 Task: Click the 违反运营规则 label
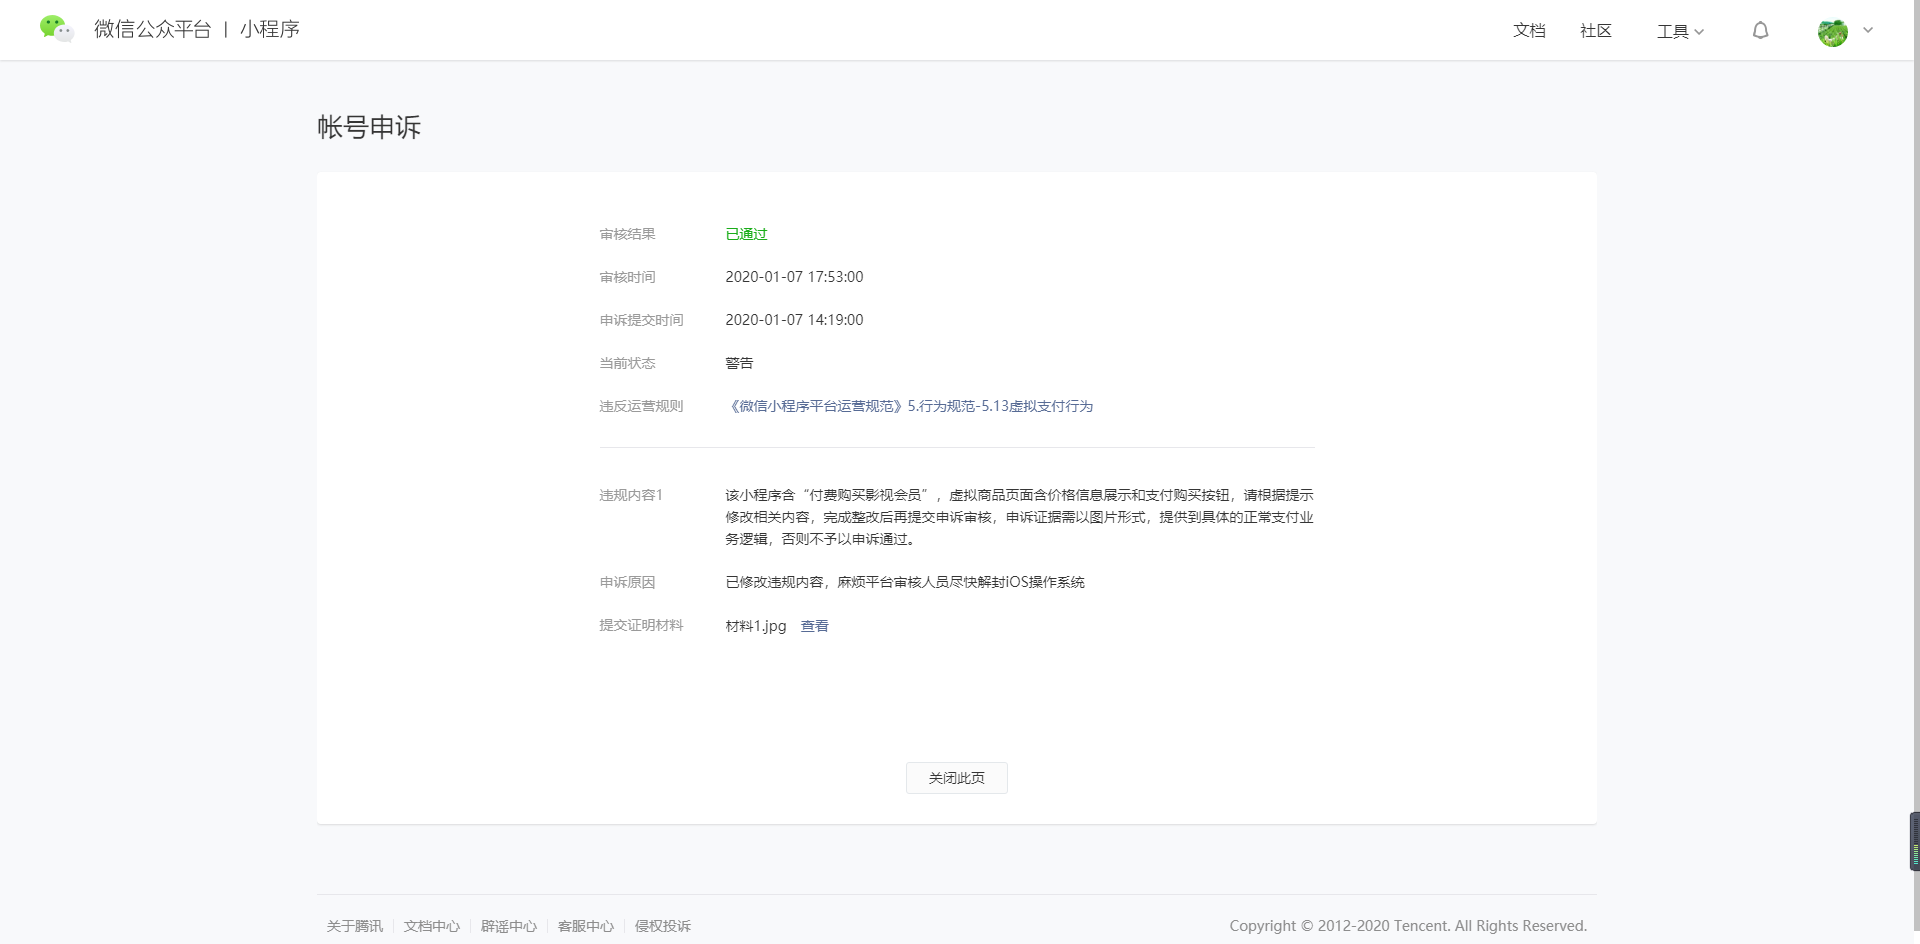coord(641,406)
